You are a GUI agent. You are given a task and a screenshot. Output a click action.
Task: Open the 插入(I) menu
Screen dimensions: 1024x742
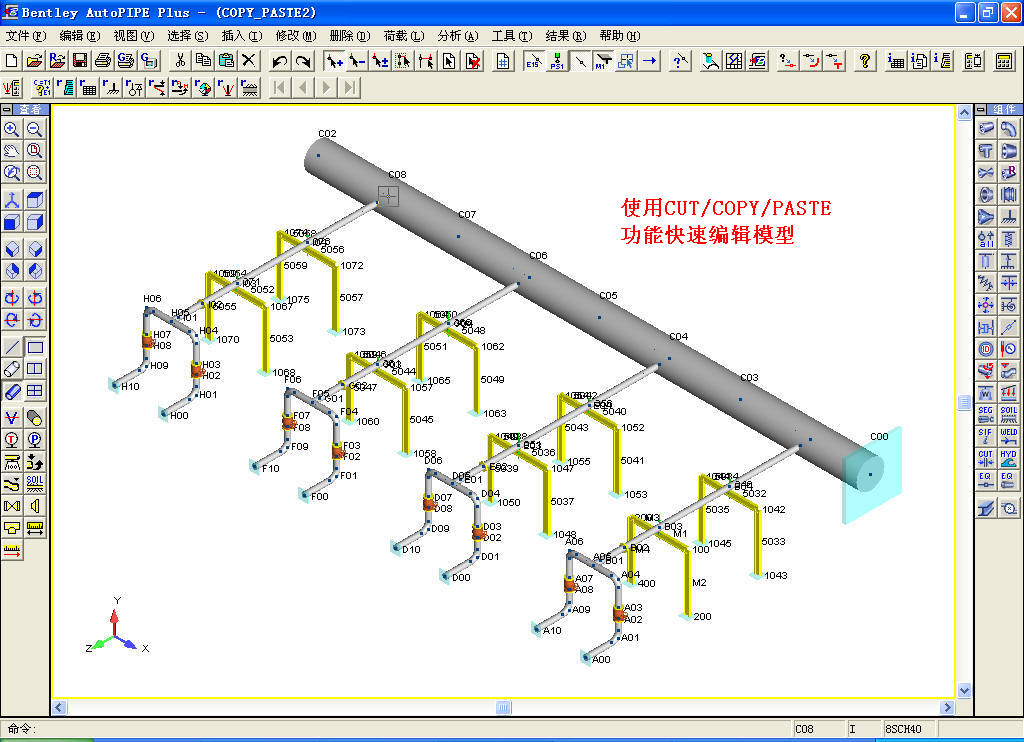242,36
